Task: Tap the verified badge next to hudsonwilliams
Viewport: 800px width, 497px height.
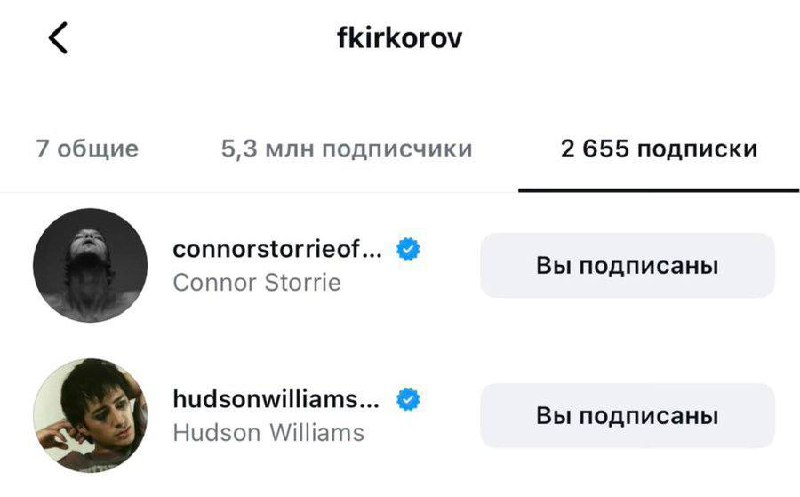Action: (x=408, y=400)
